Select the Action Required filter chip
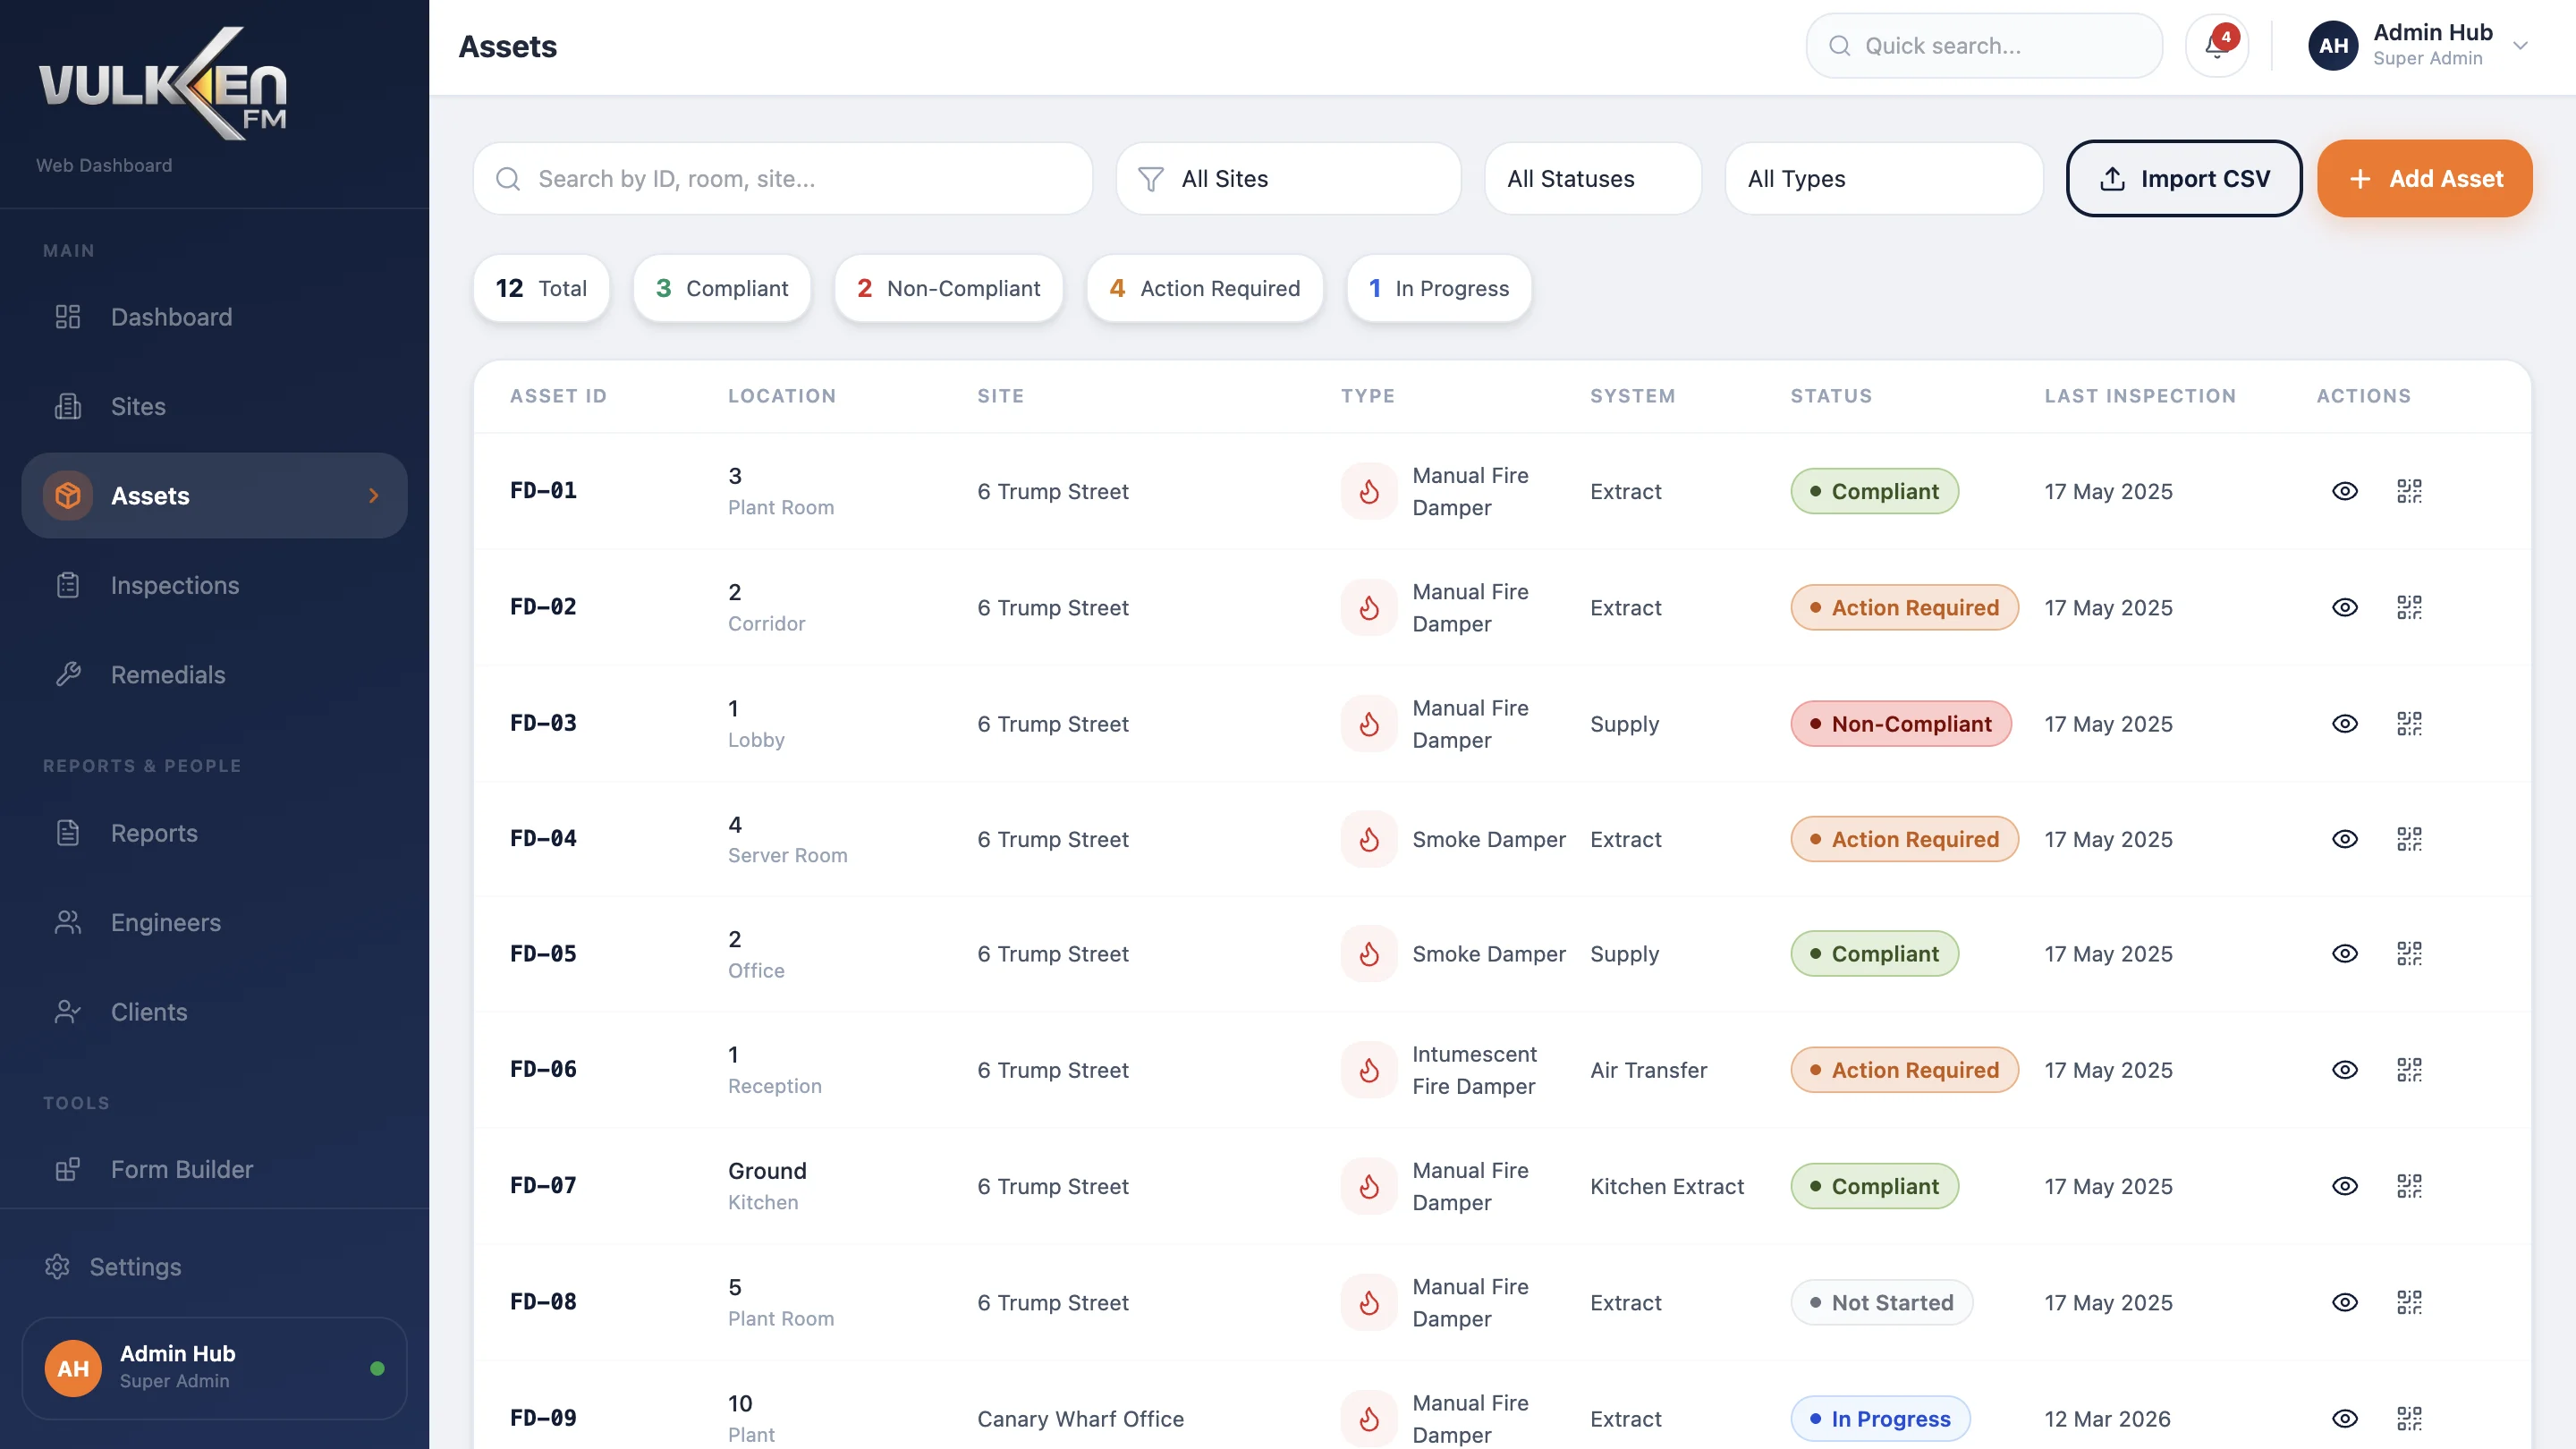The width and height of the screenshot is (2576, 1449). 1204,288
